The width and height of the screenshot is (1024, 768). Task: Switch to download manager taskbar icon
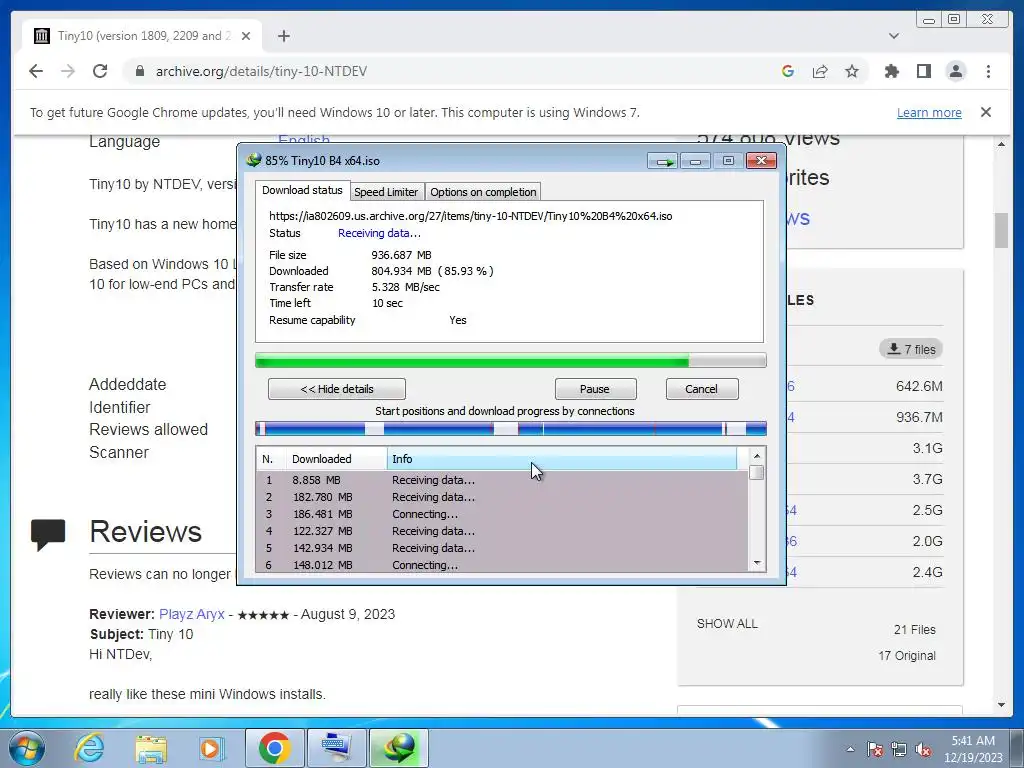click(x=399, y=748)
